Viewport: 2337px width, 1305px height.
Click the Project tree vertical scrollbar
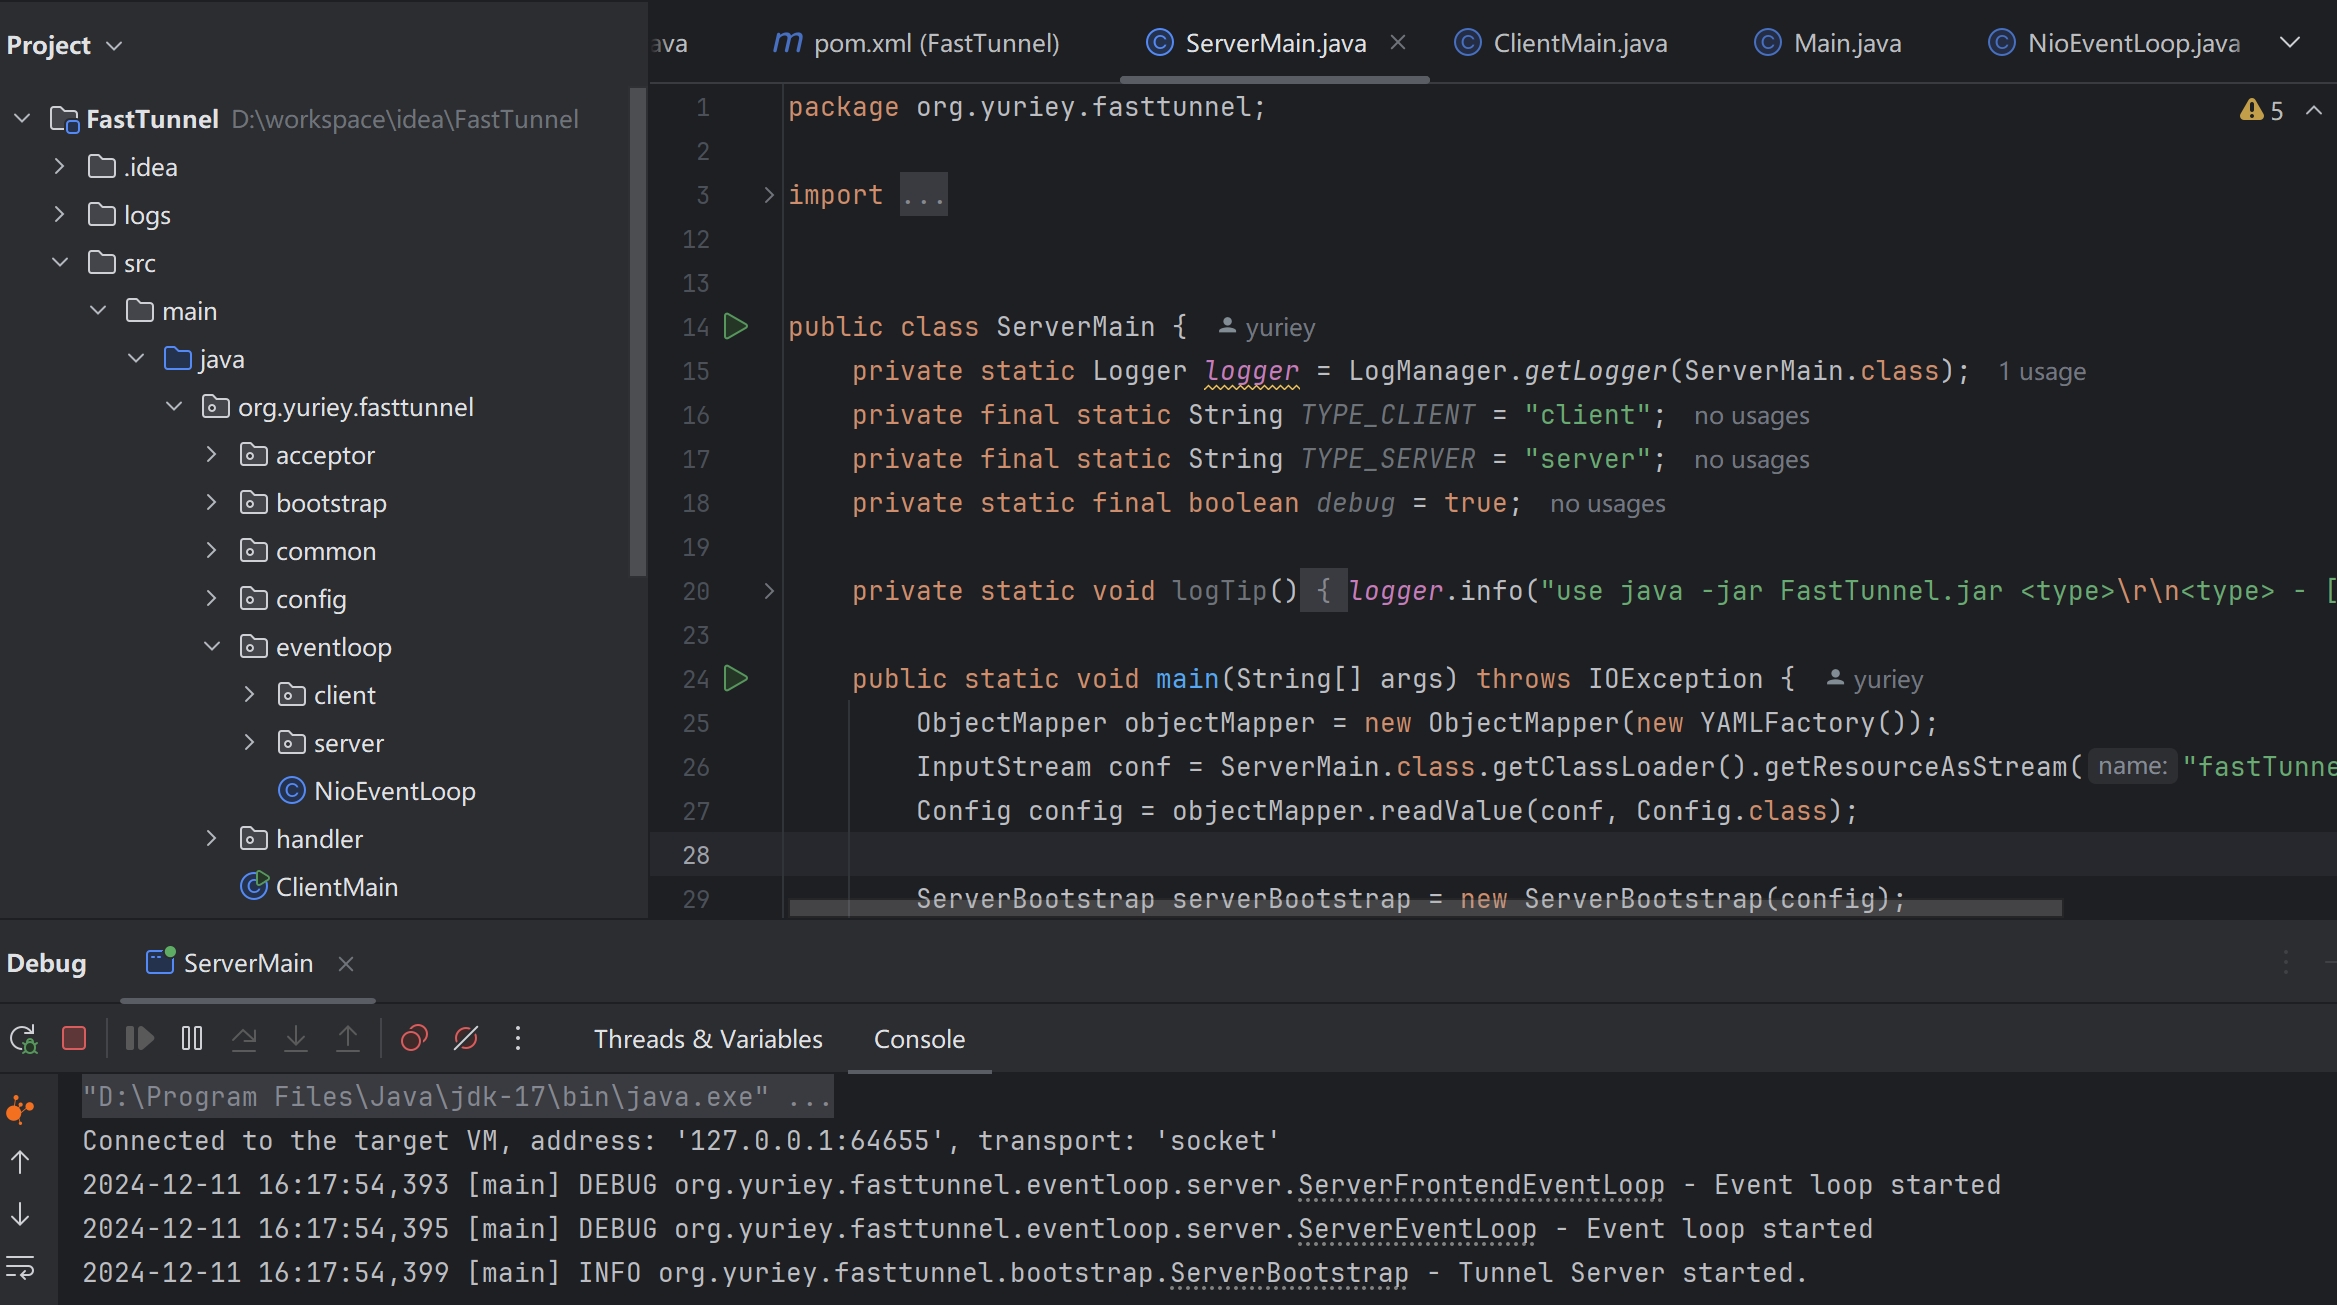coord(637,332)
